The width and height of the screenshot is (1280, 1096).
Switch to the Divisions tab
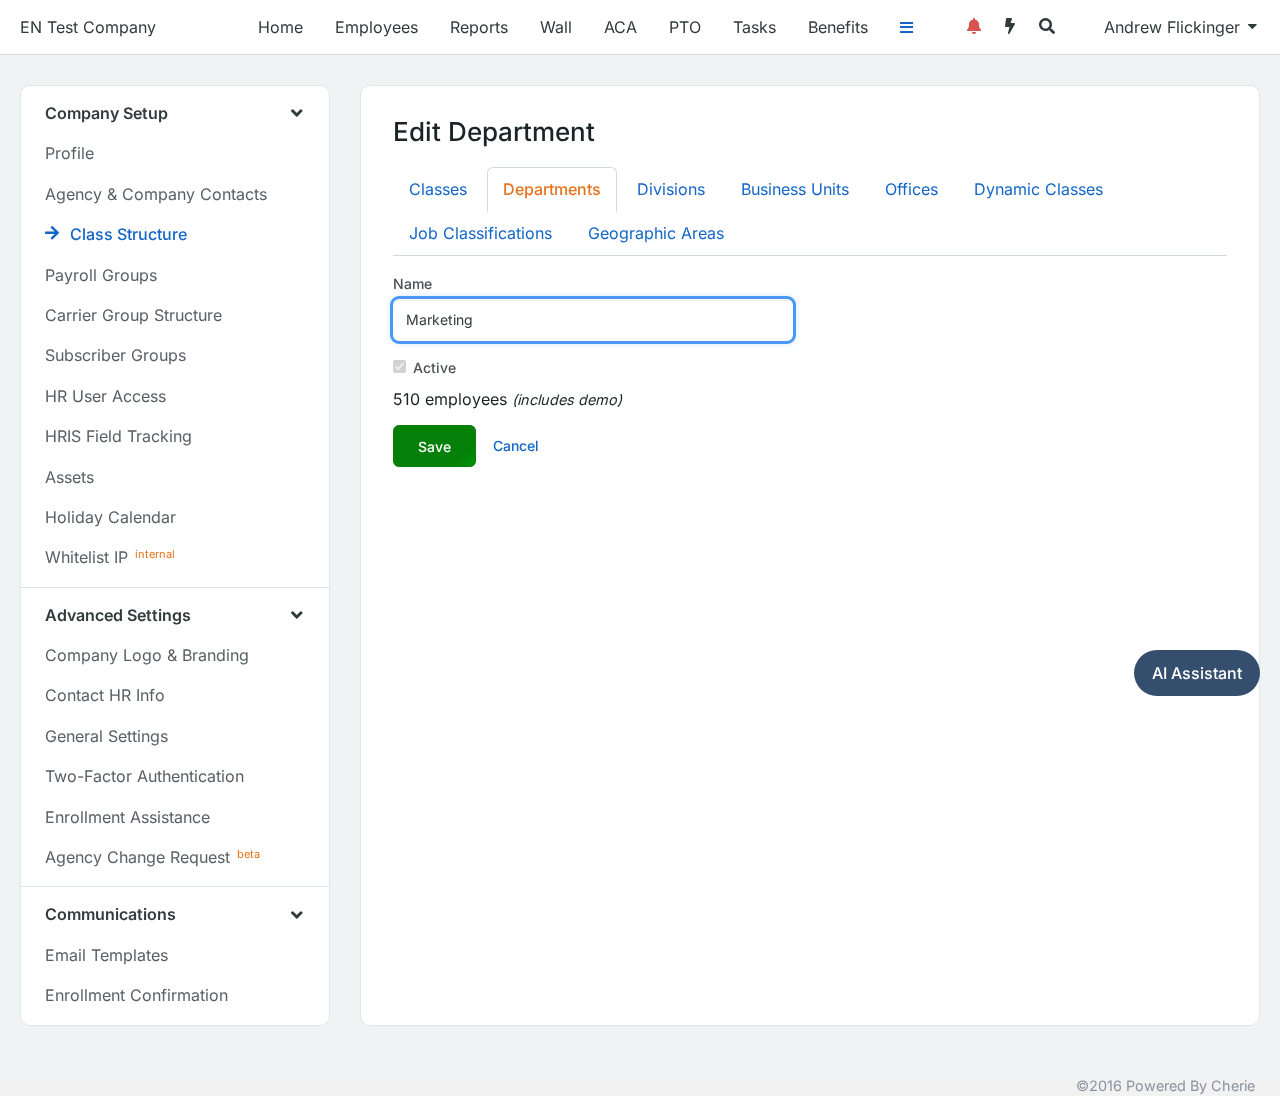click(671, 190)
